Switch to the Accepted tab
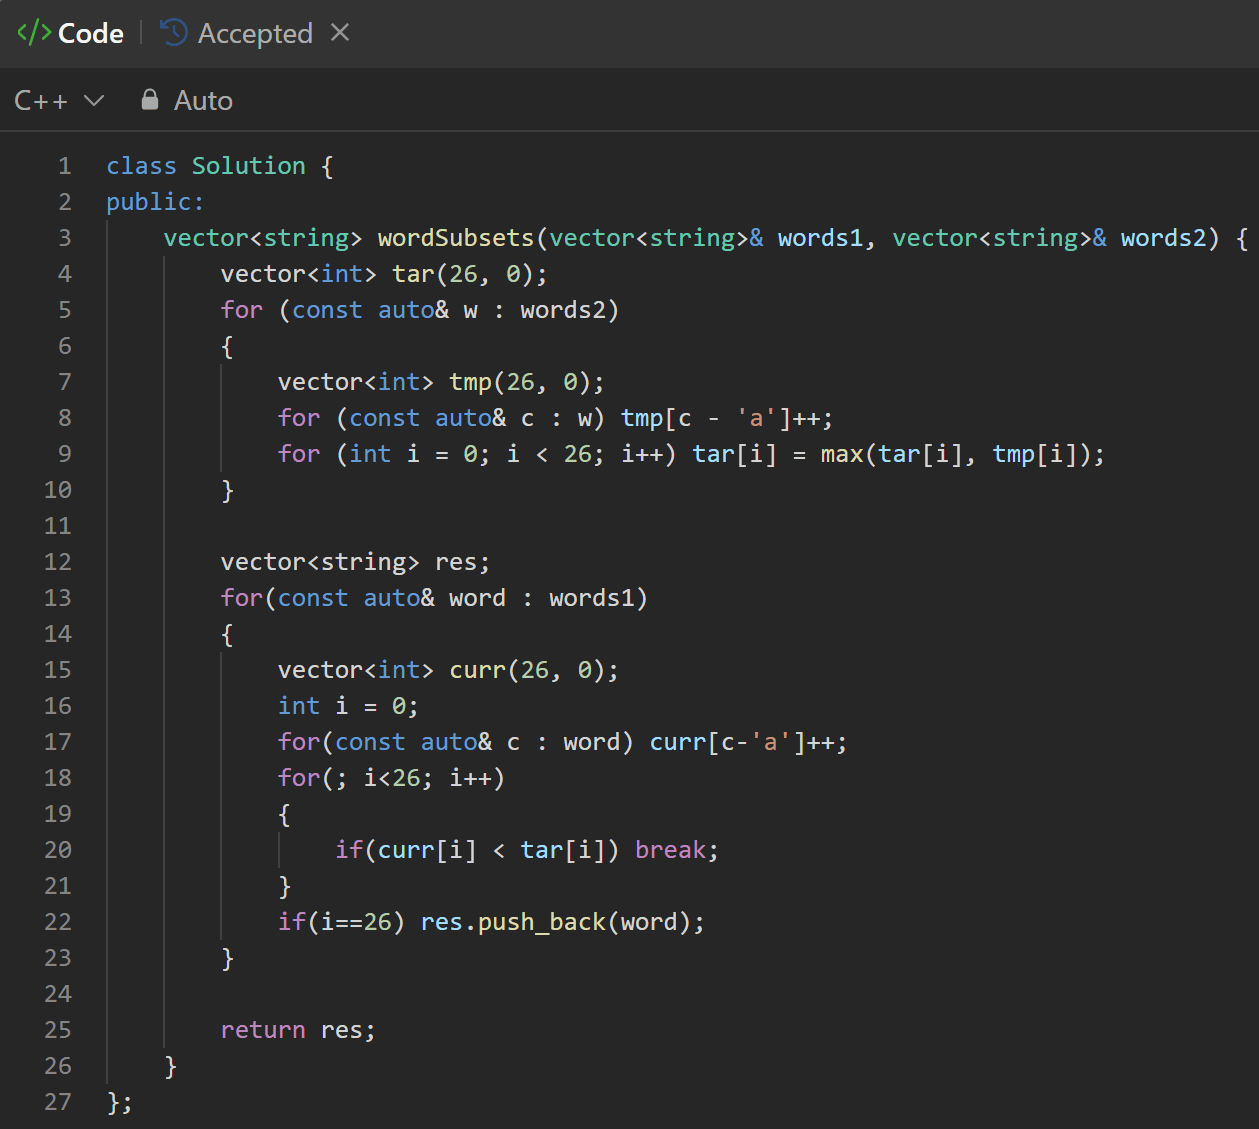Image resolution: width=1259 pixels, height=1129 pixels. coord(236,33)
